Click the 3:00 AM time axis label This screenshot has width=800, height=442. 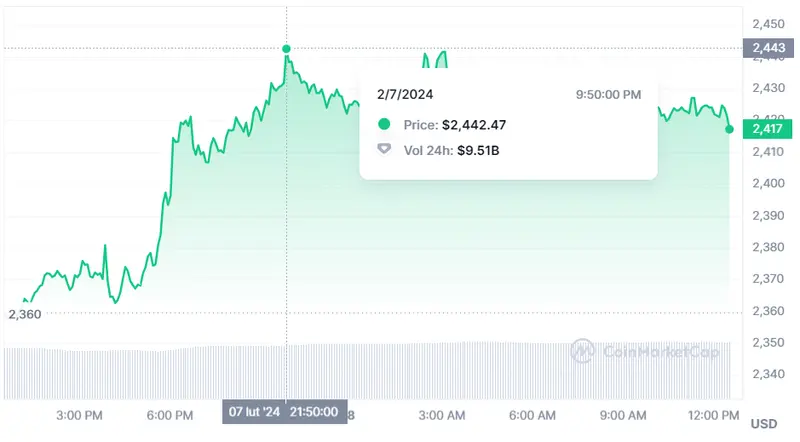tap(442, 414)
